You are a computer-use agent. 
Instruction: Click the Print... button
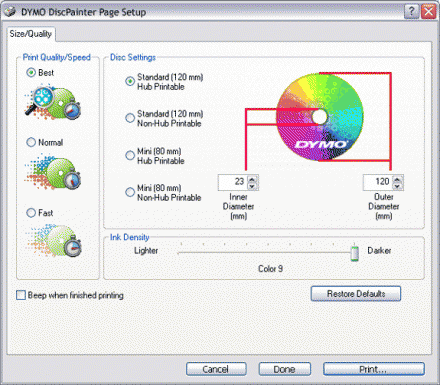tap(373, 369)
